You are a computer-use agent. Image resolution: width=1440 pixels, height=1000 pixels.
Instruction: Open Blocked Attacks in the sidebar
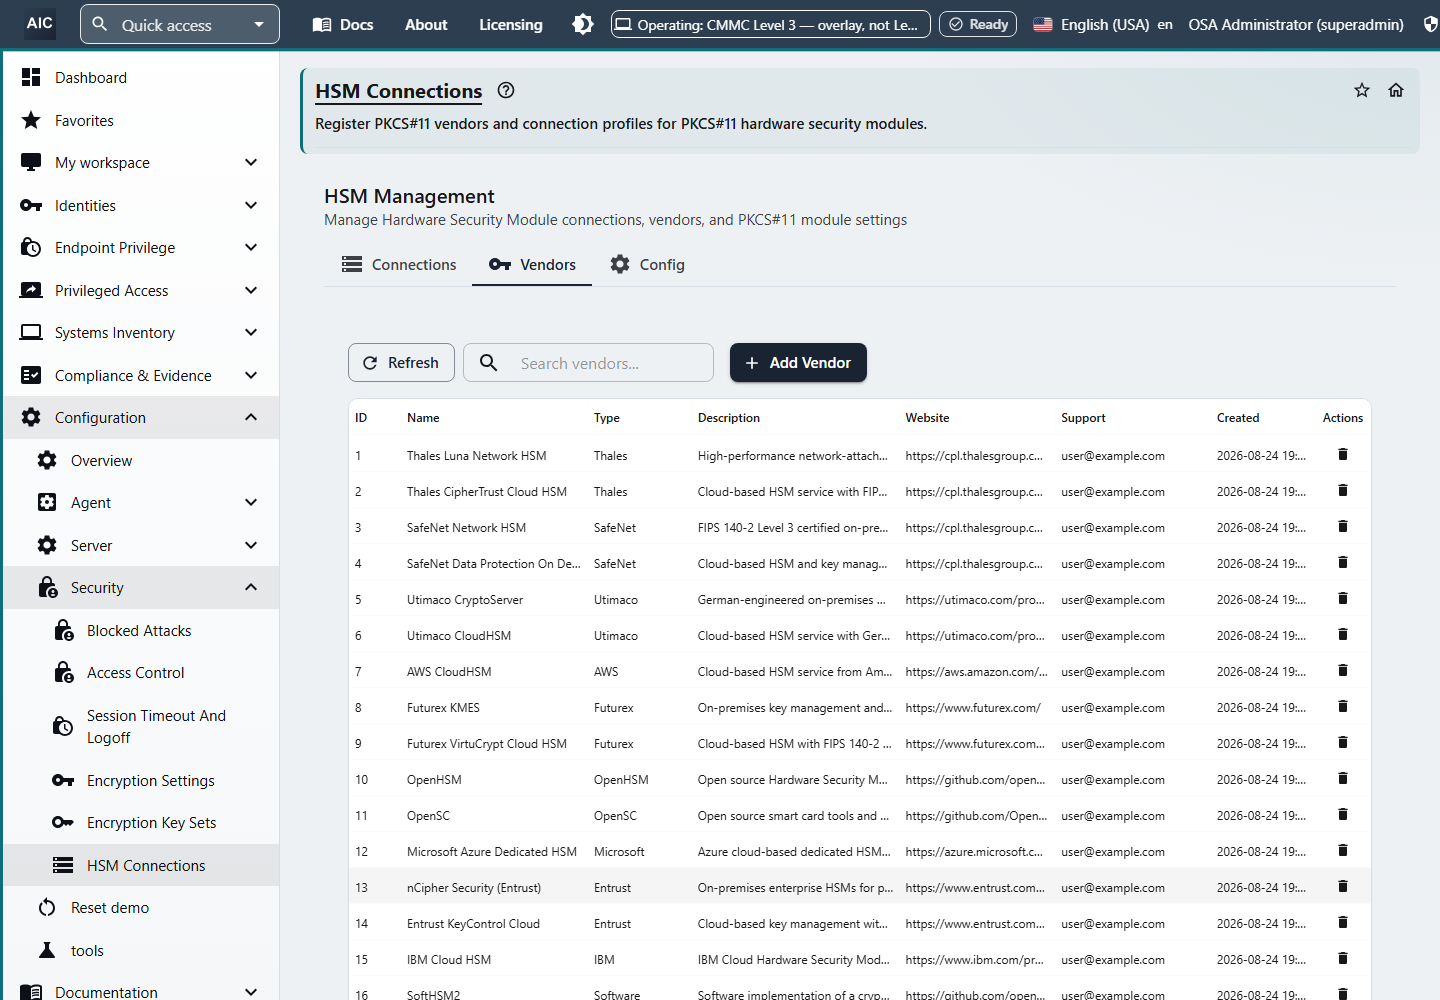141,630
